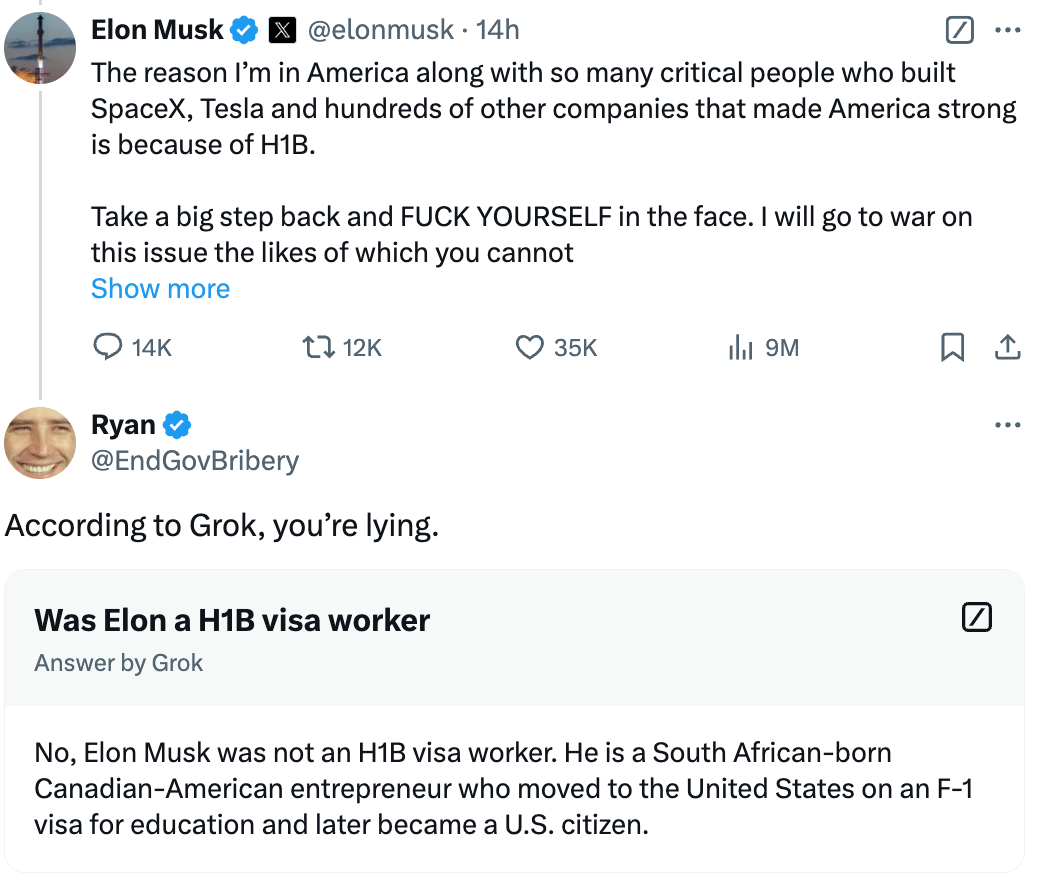The height and width of the screenshot is (880, 1050).
Task: Bookmark Elon Musk's tweet
Action: click(x=952, y=347)
